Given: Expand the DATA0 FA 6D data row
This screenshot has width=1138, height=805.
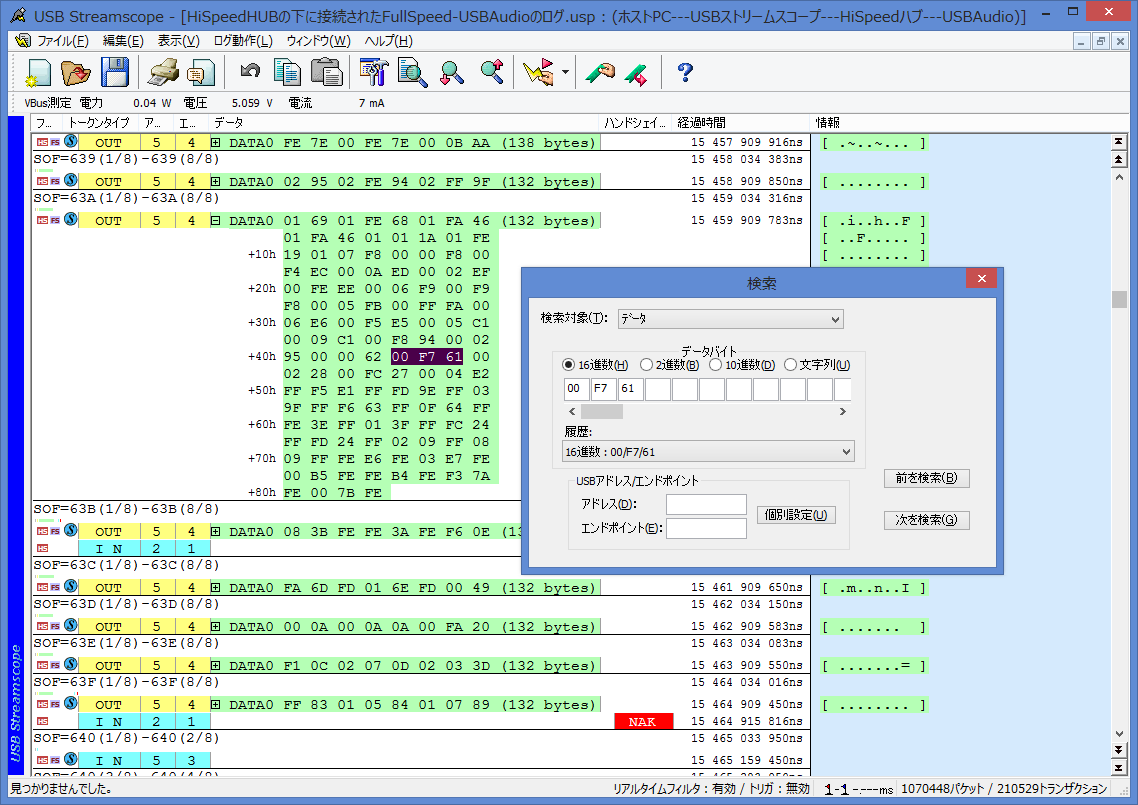Looking at the screenshot, I should coord(216,588).
